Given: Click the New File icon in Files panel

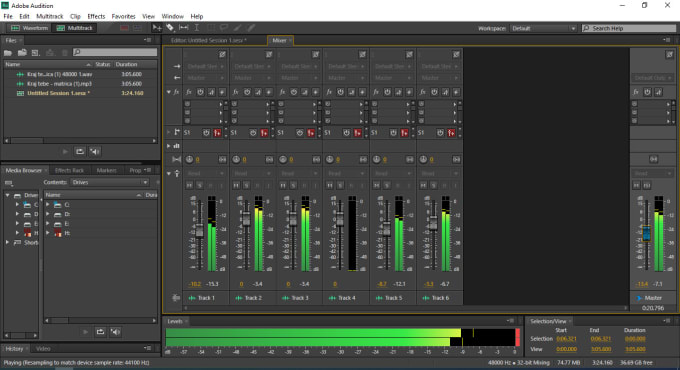Looking at the screenshot, I should click(36, 52).
